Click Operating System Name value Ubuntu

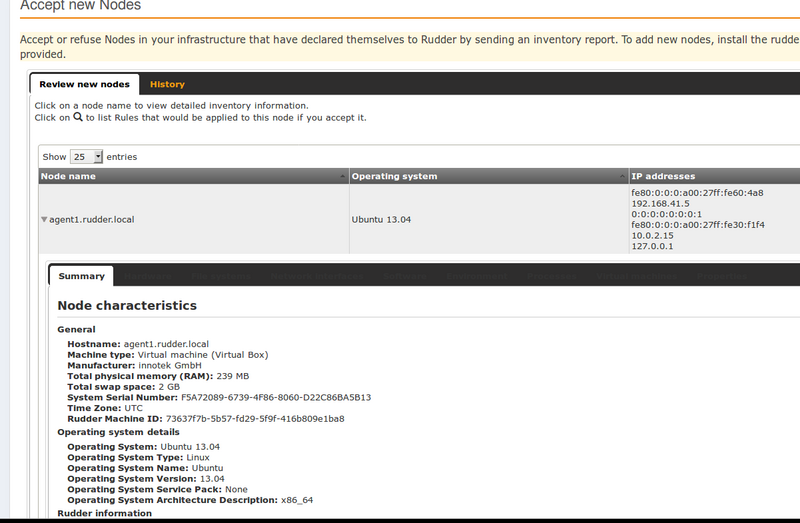coord(208,468)
